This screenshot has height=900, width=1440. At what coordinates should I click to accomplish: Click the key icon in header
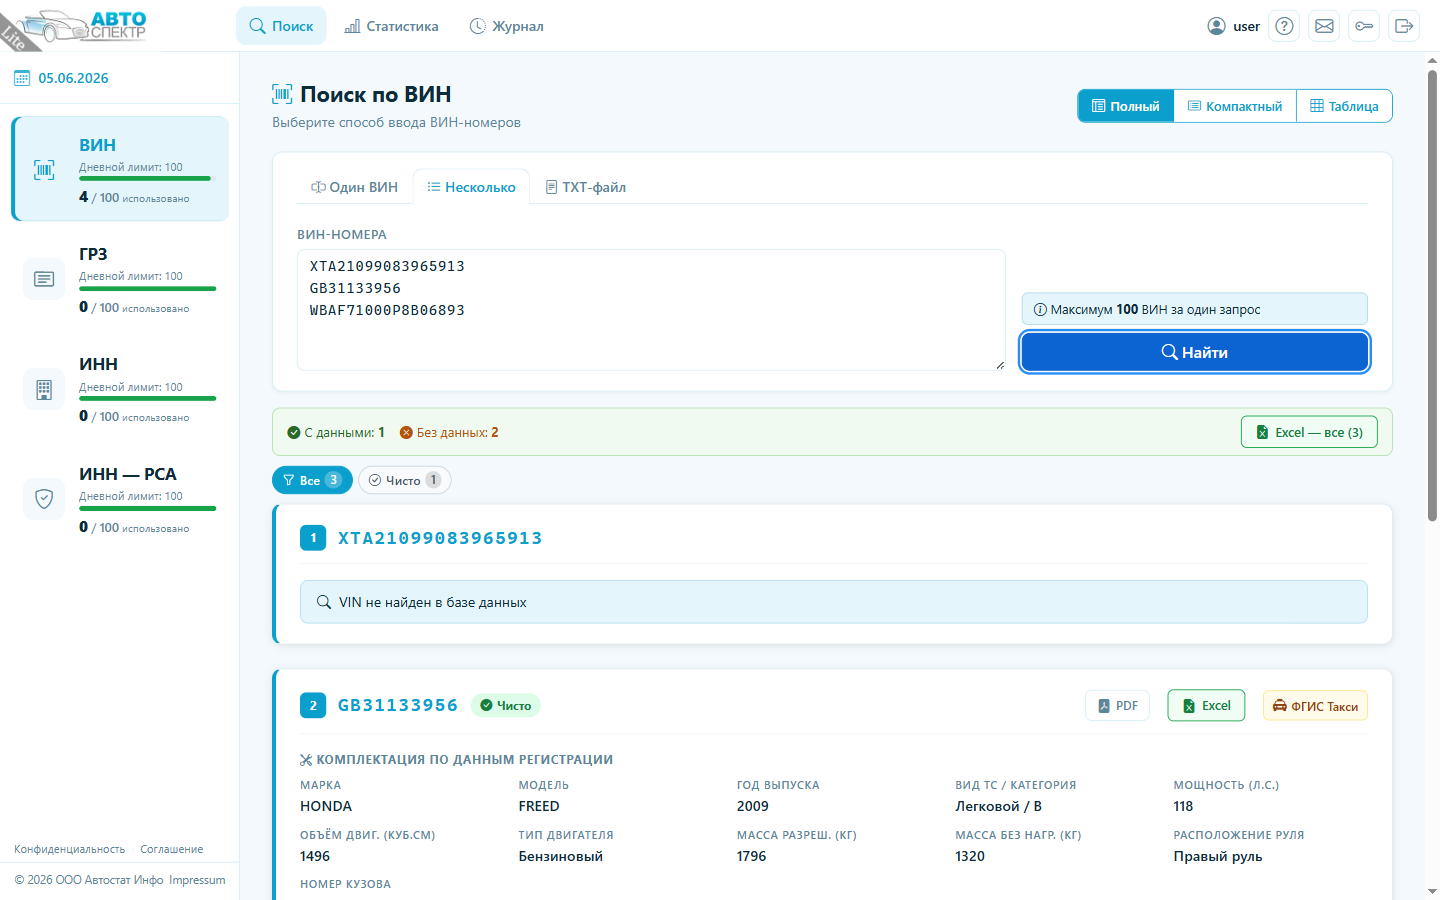click(x=1364, y=26)
